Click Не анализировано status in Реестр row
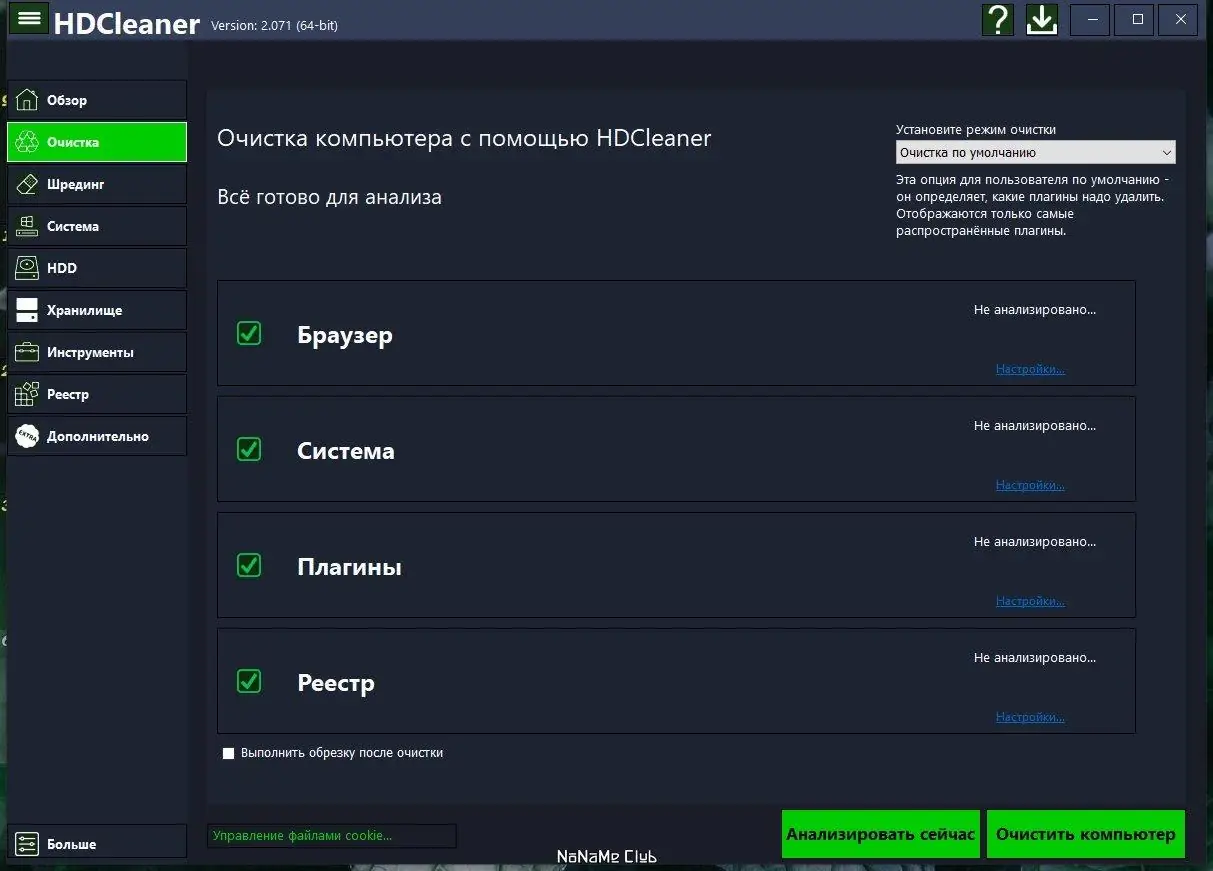Image resolution: width=1213 pixels, height=871 pixels. coord(1035,658)
